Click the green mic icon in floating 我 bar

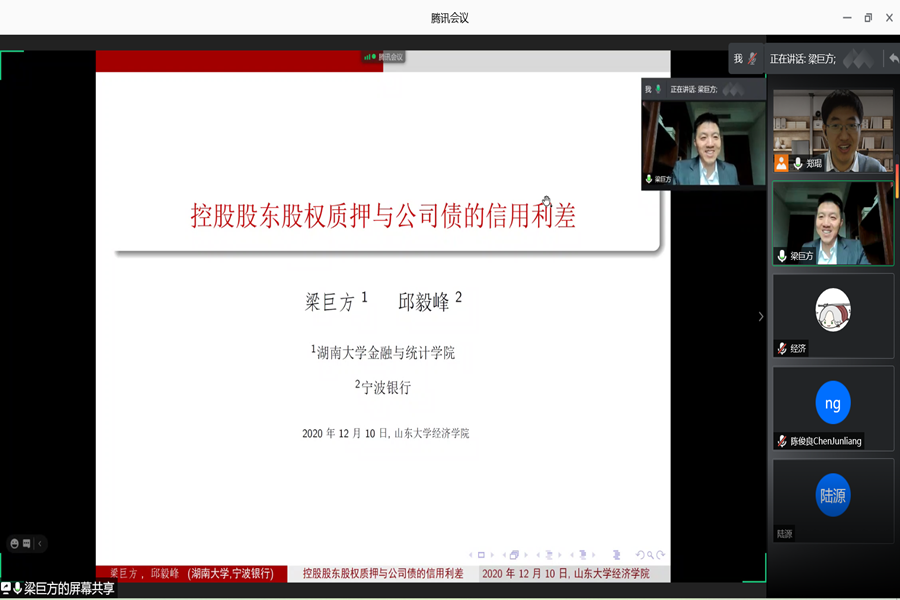[660, 89]
